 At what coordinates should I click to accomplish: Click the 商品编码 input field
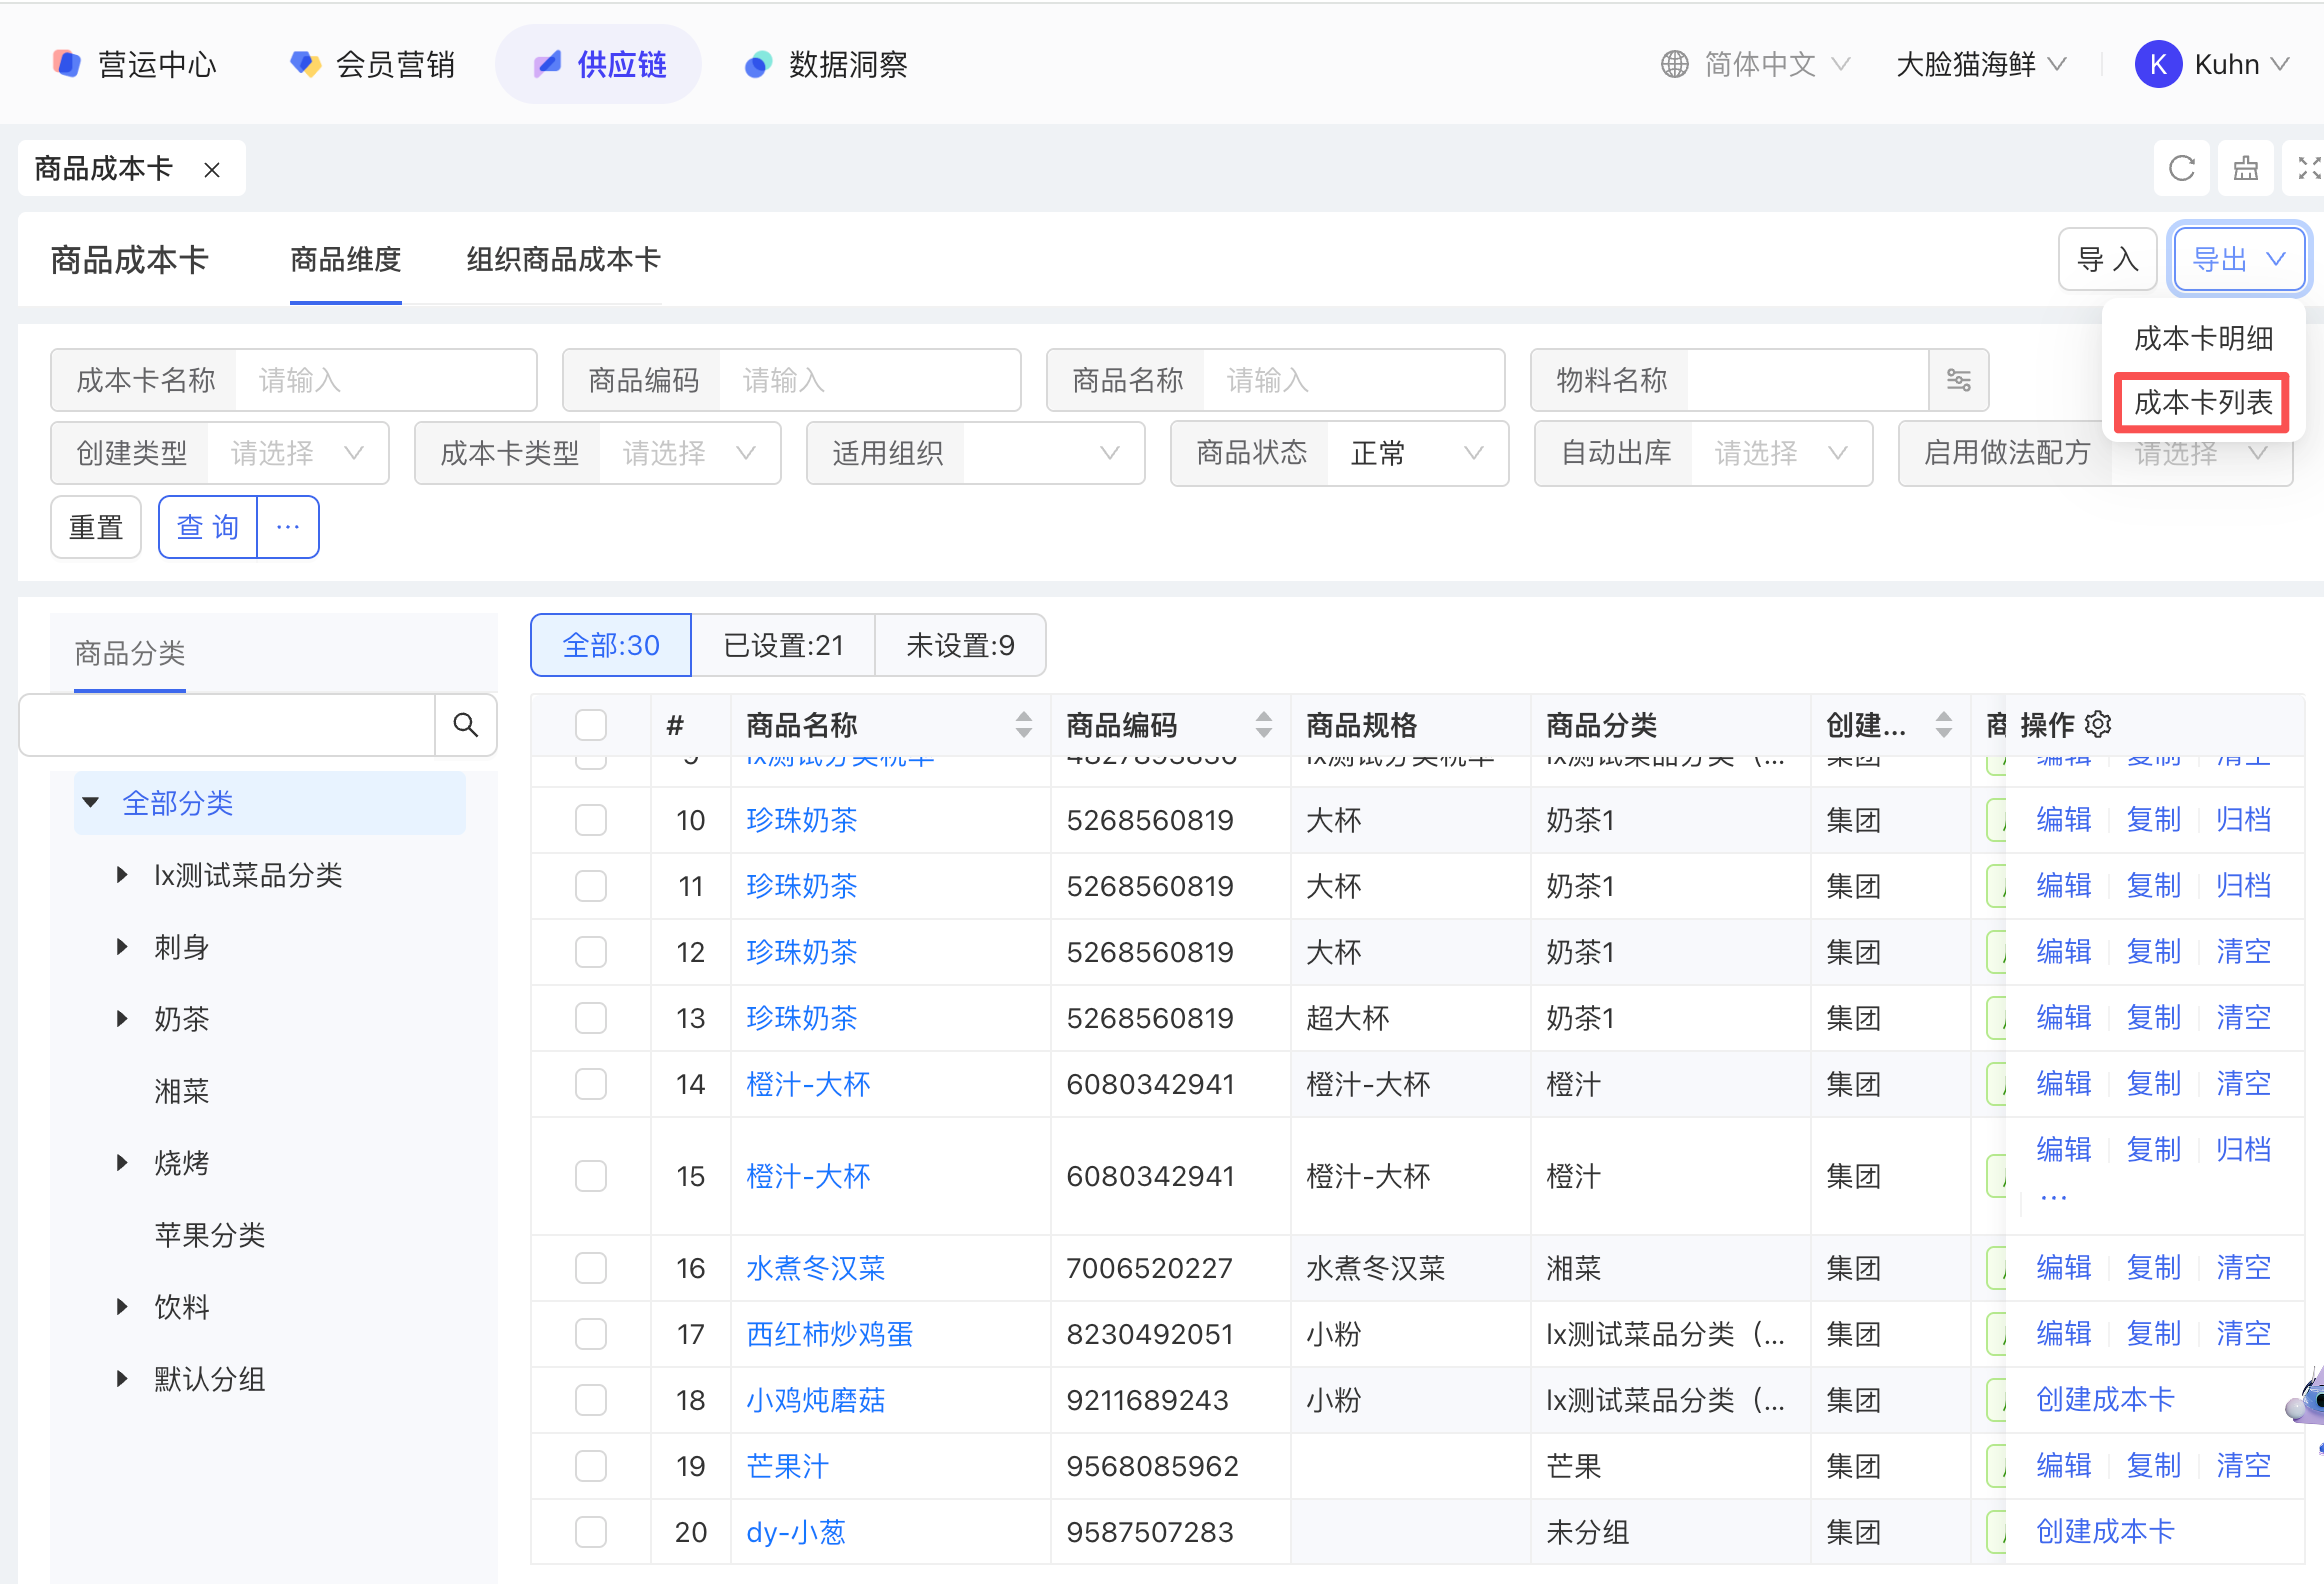point(868,380)
